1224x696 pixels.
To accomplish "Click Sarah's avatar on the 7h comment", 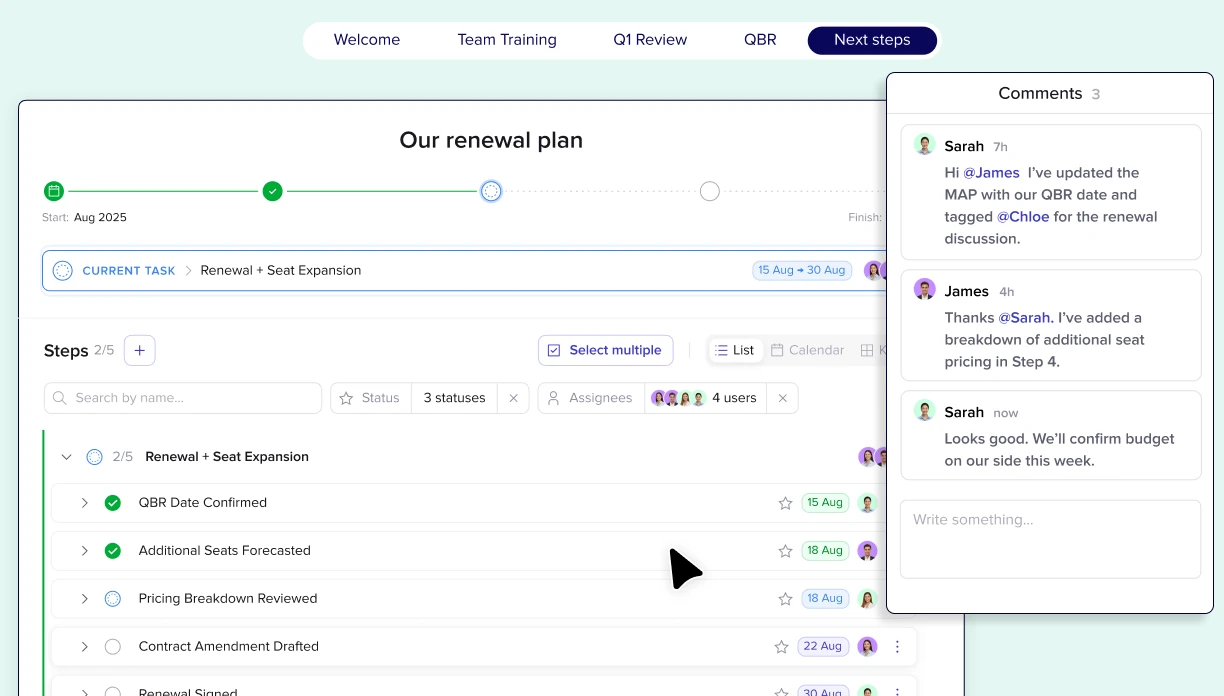I will coord(925,145).
